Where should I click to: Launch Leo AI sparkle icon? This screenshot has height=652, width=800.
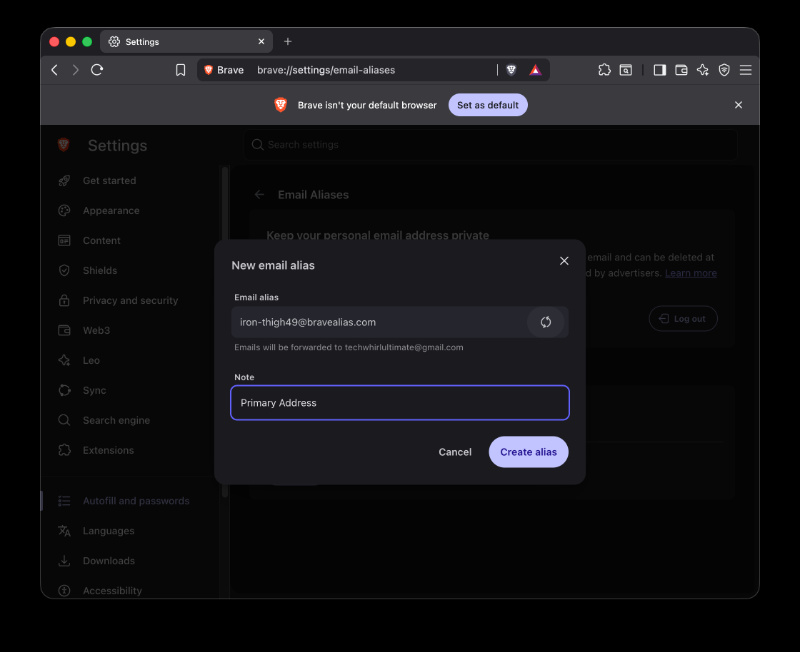703,70
